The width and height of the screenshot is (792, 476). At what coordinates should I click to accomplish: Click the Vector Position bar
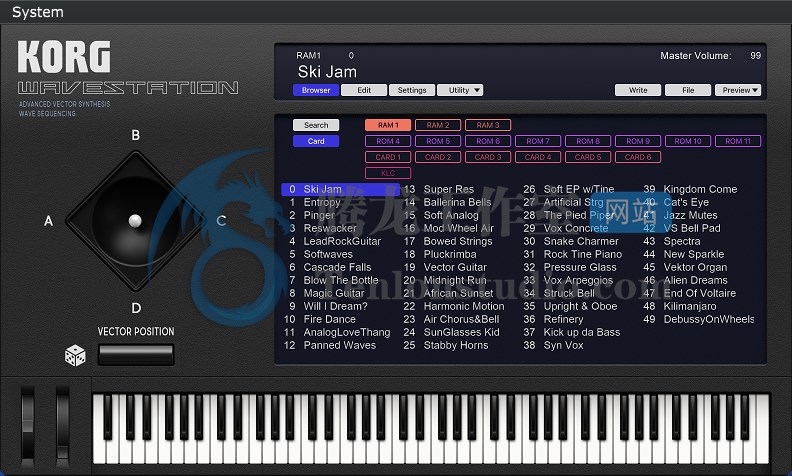coord(136,355)
